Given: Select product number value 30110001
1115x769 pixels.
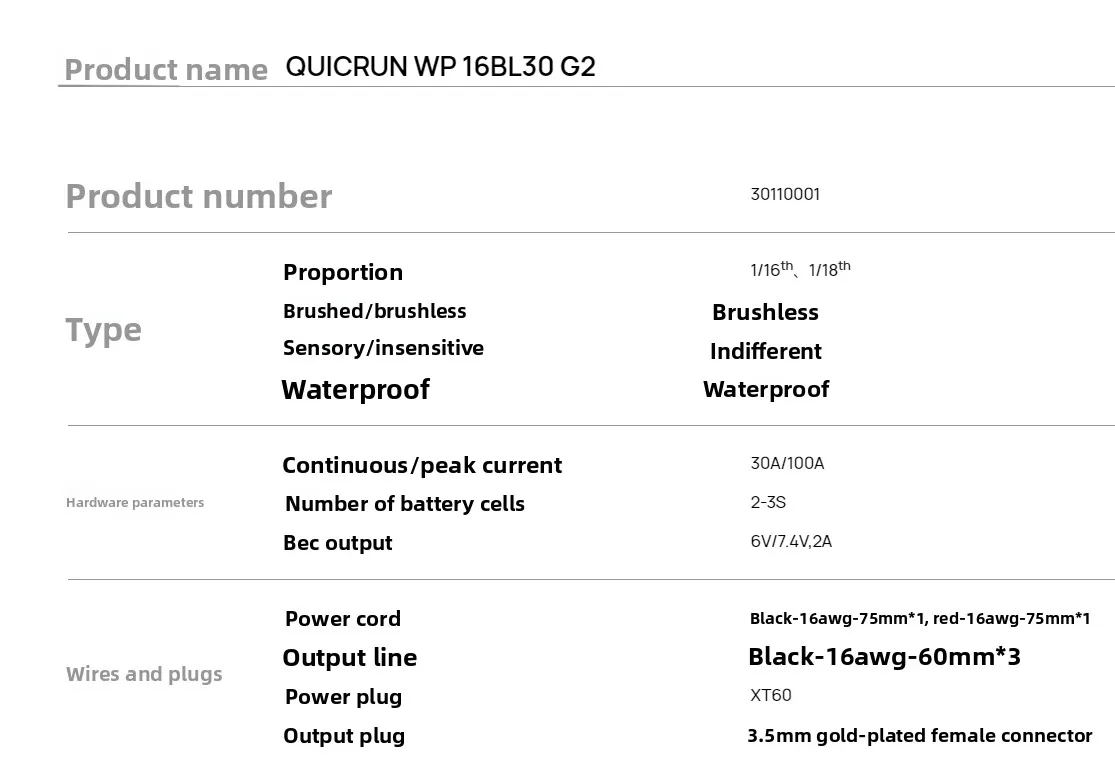Looking at the screenshot, I should [785, 194].
